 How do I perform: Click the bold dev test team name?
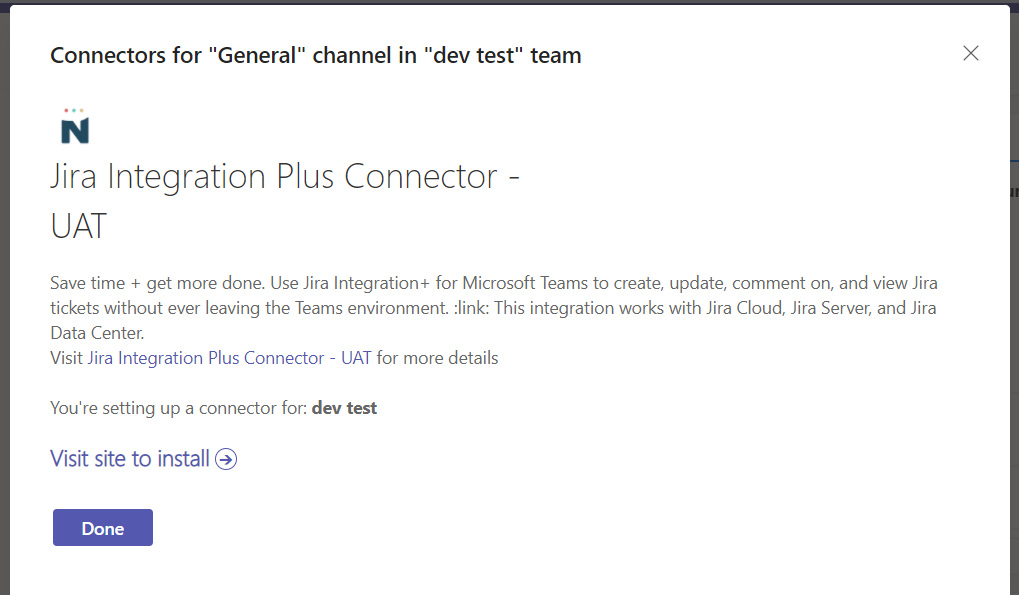click(344, 408)
